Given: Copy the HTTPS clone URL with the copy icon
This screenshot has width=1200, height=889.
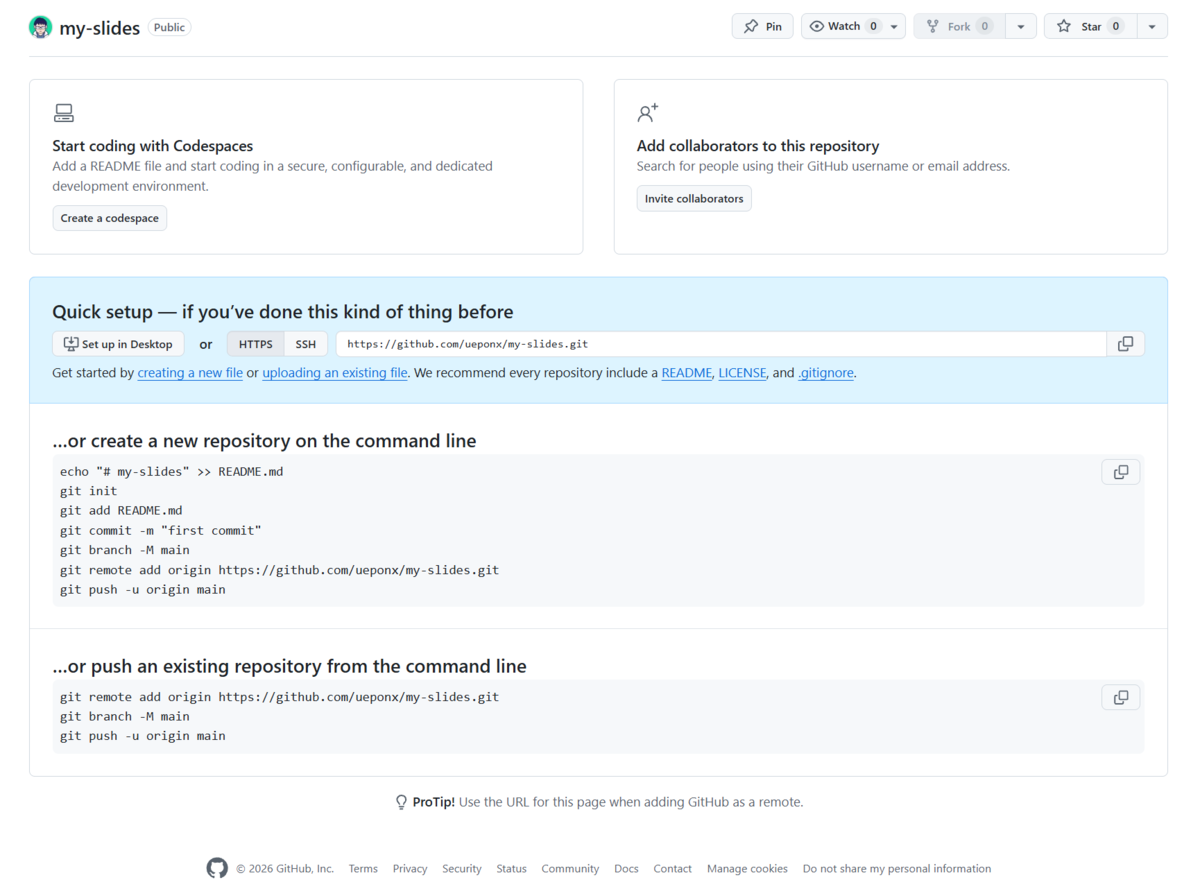Looking at the screenshot, I should 1125,344.
